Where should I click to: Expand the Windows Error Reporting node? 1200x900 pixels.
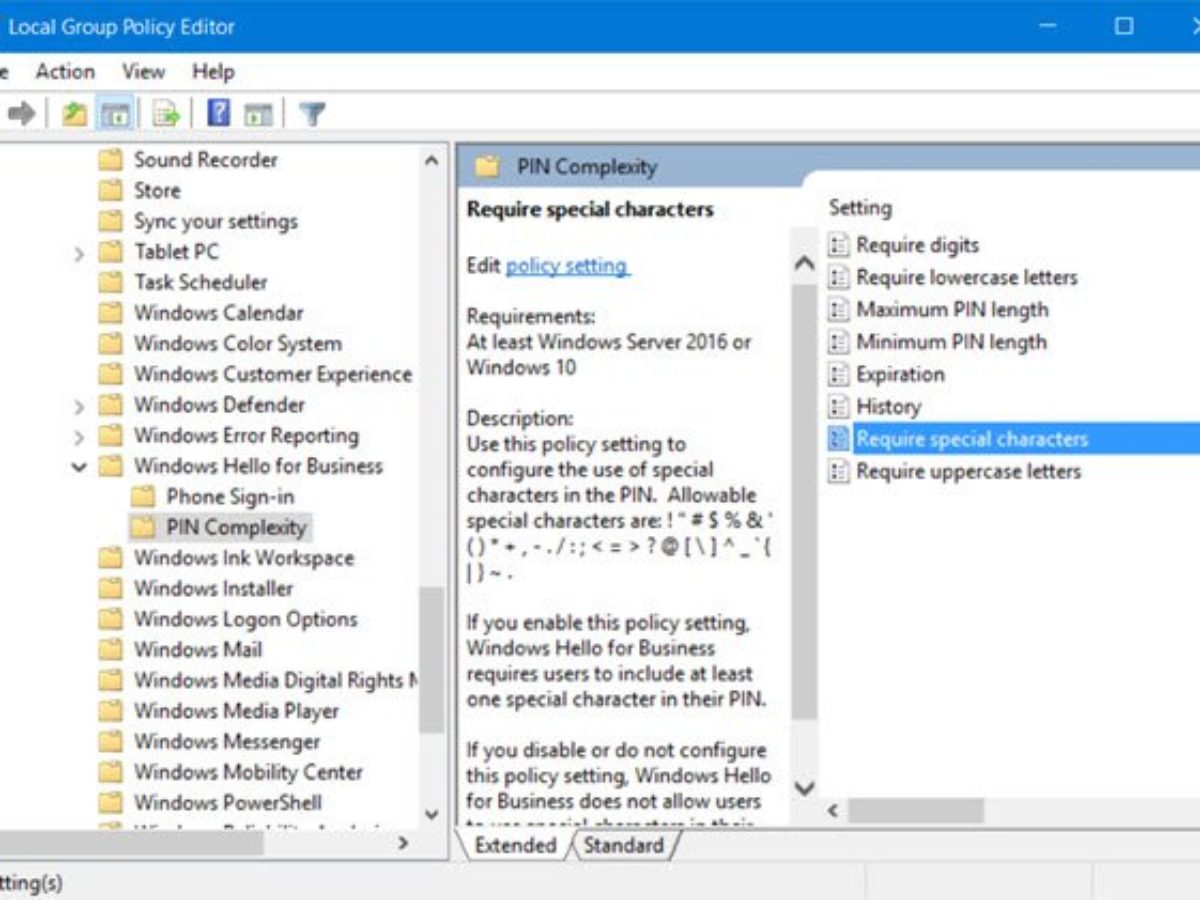[79, 437]
